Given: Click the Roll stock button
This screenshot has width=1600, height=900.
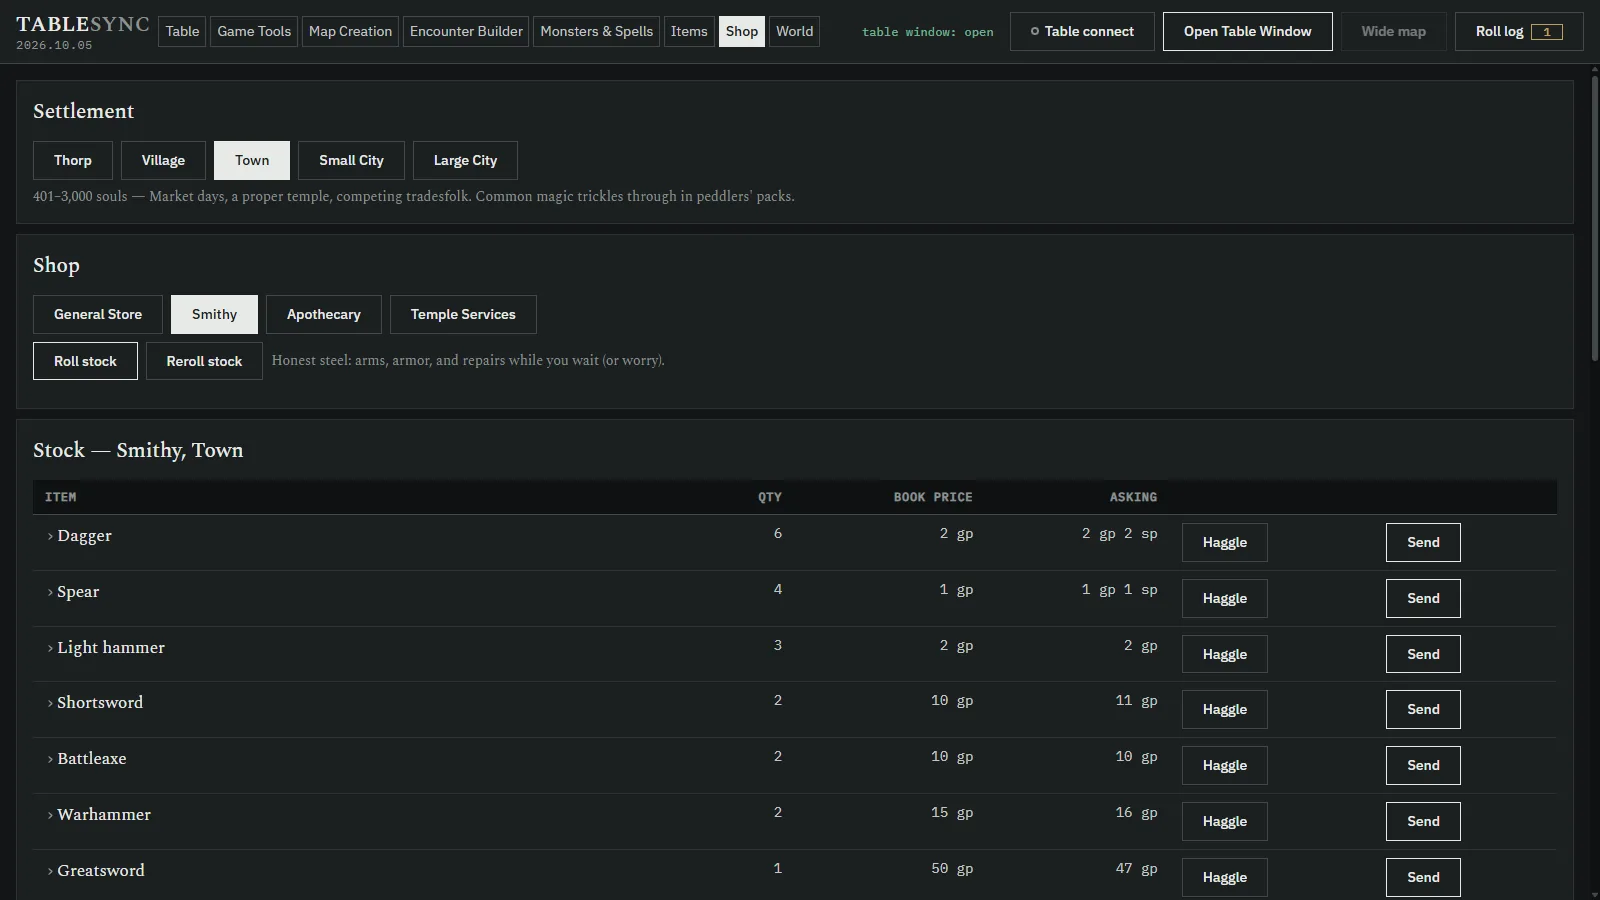Looking at the screenshot, I should click(x=85, y=361).
